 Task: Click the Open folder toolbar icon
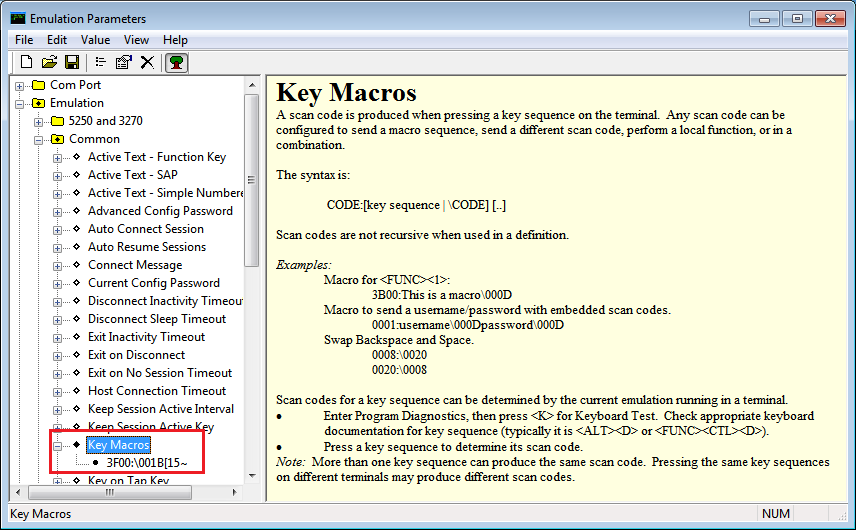[x=49, y=62]
